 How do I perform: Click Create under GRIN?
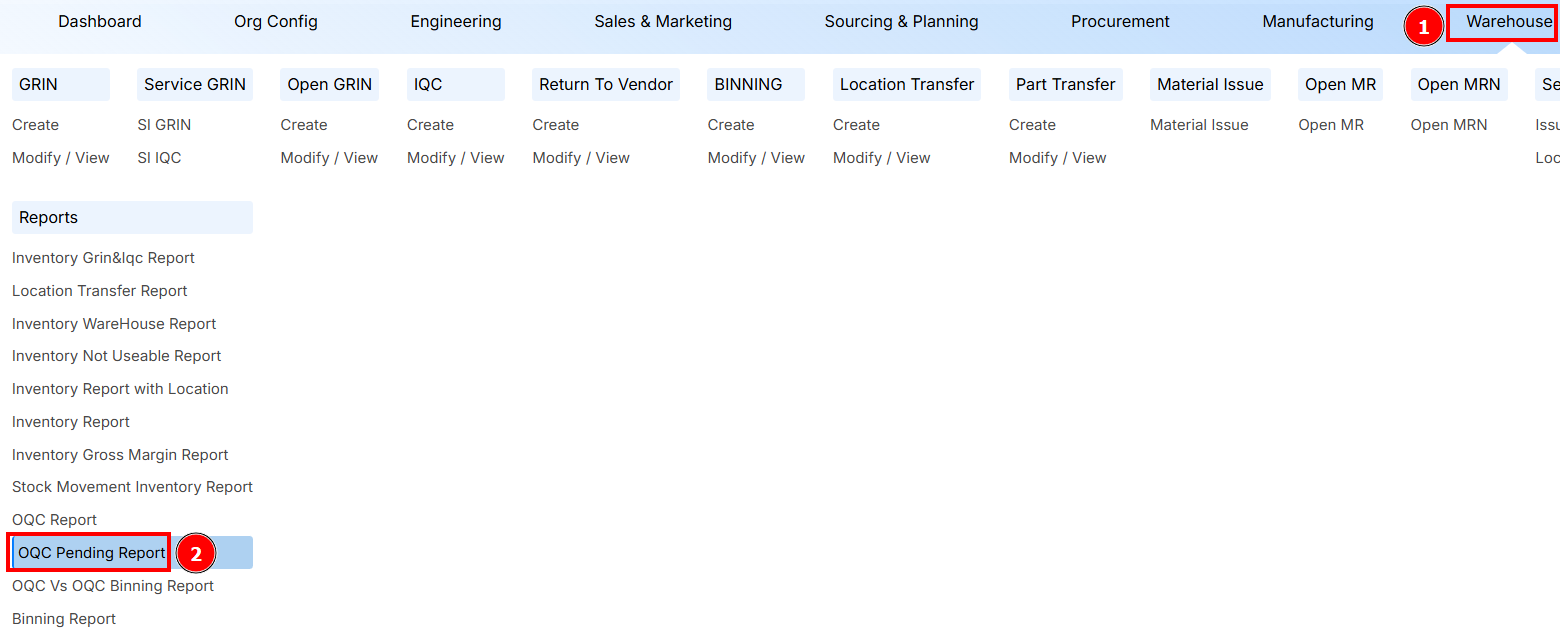pos(35,124)
